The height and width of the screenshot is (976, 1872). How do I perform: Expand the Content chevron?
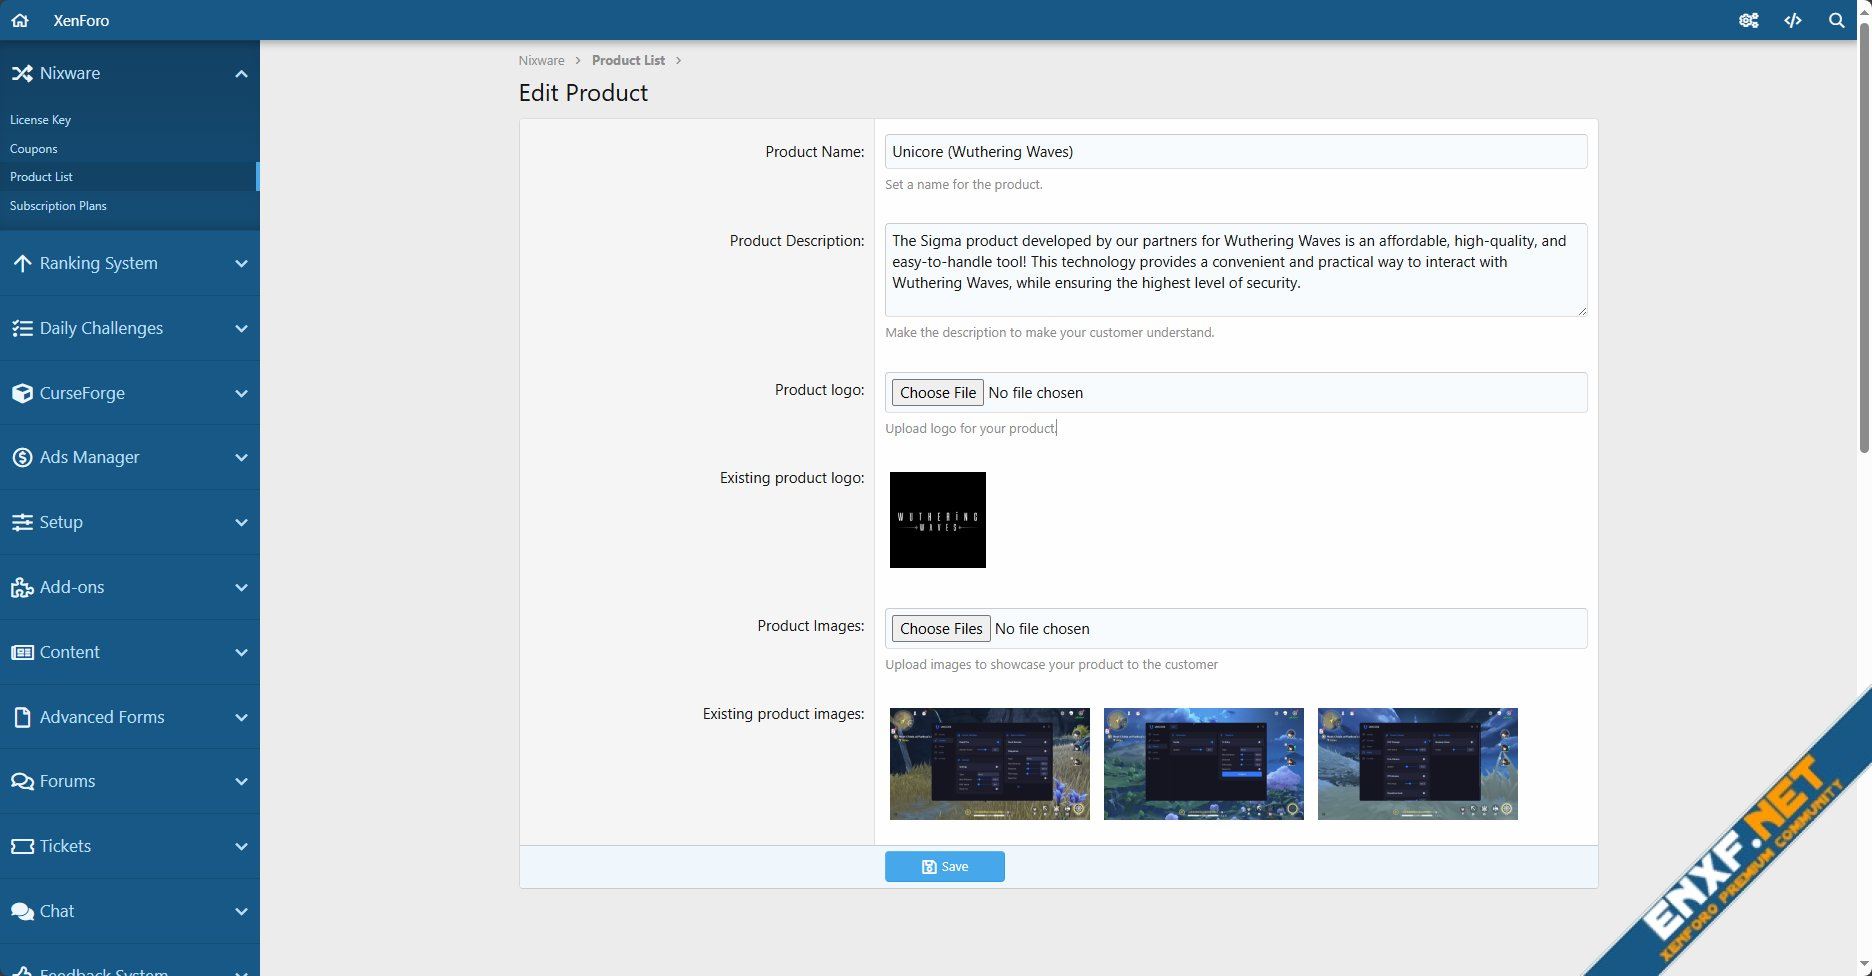click(241, 652)
